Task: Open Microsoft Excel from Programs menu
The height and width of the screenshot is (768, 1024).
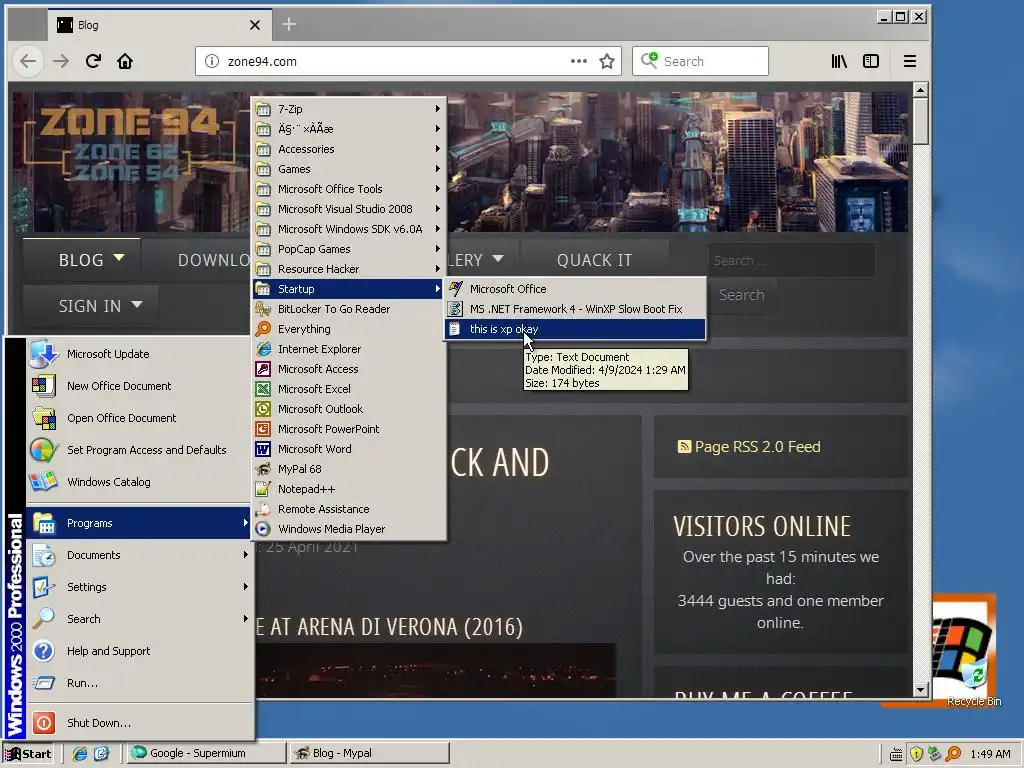Action: click(x=349, y=389)
